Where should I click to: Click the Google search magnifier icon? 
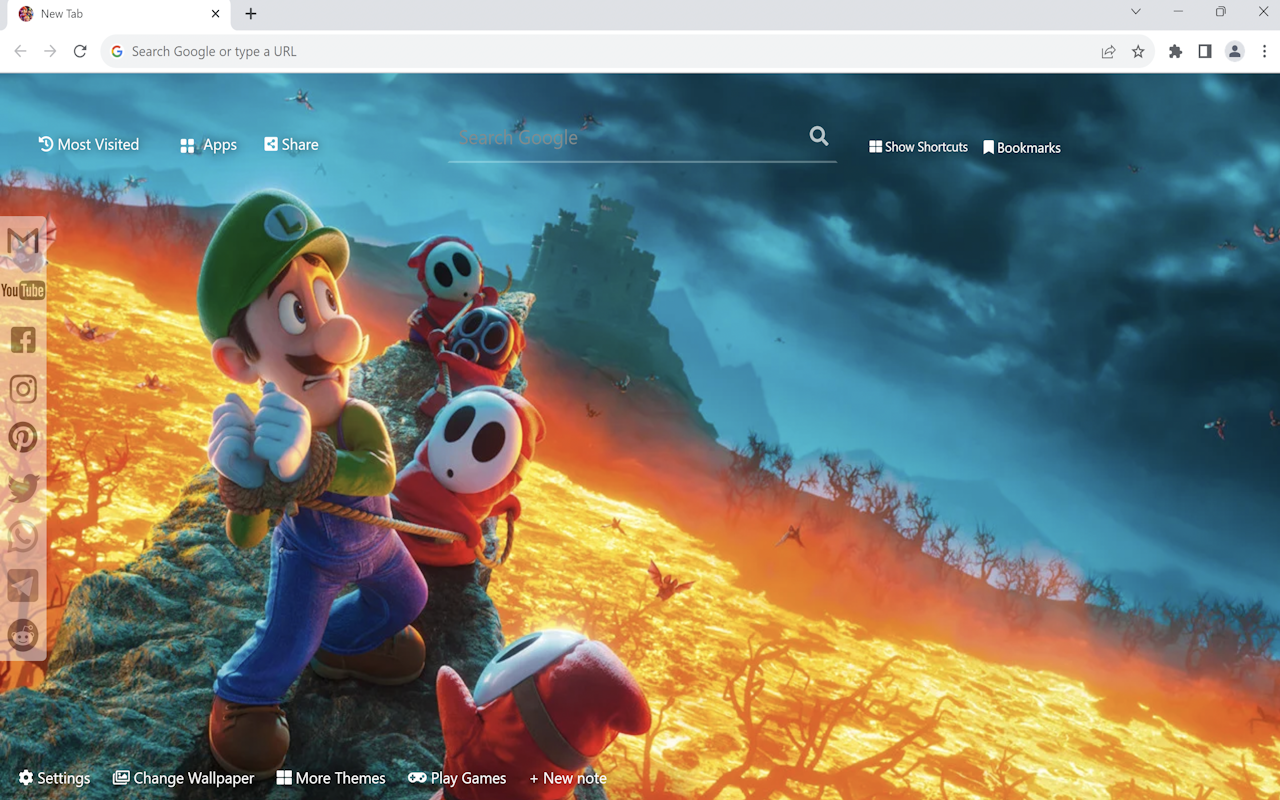(x=819, y=136)
